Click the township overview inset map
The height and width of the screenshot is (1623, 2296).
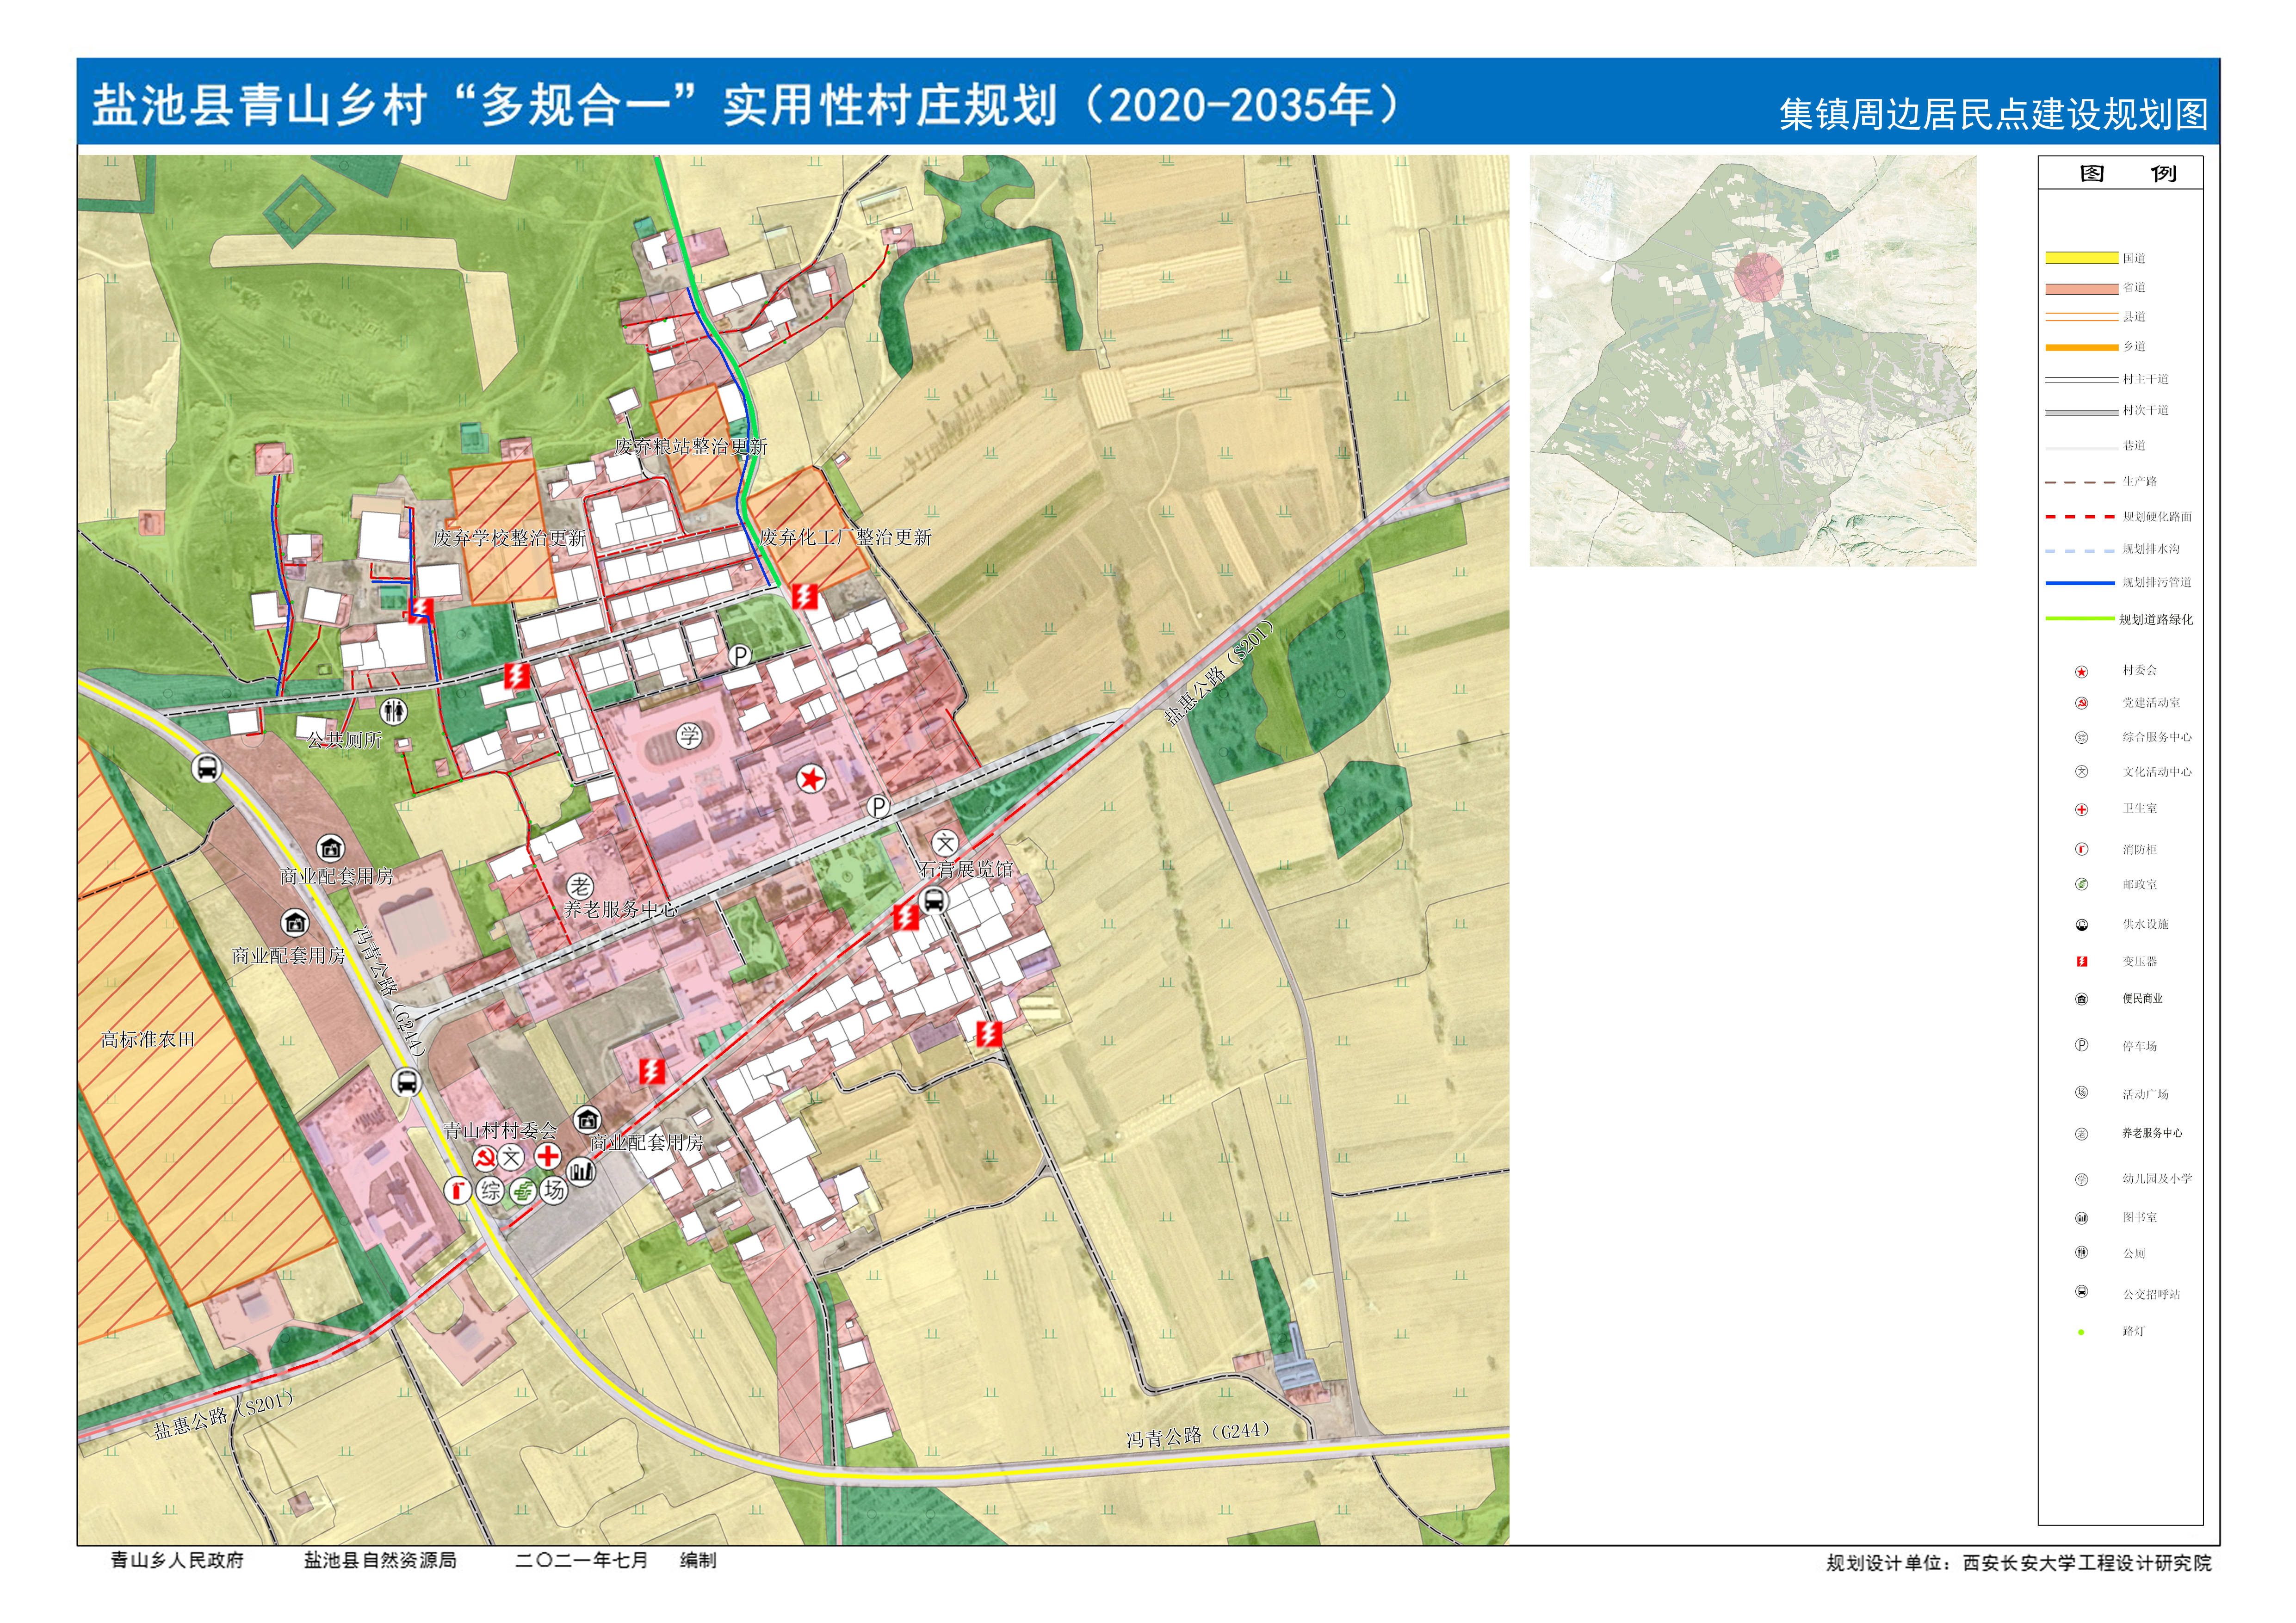pos(1752,360)
